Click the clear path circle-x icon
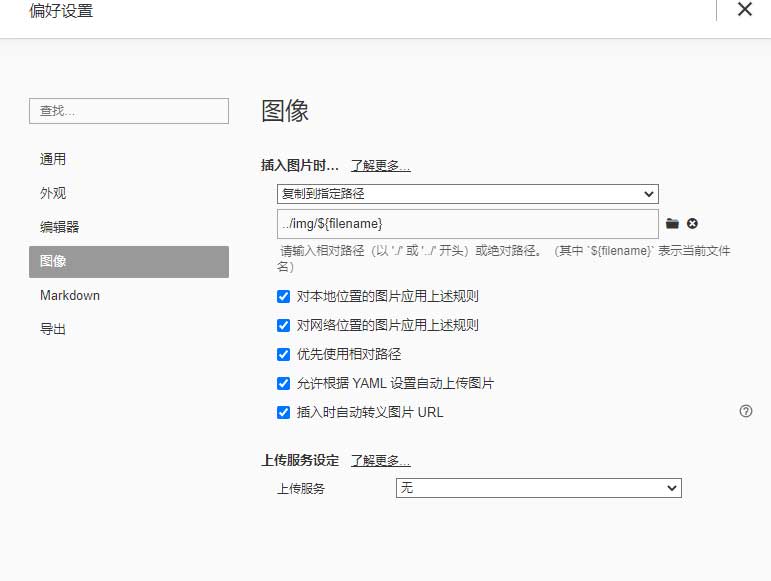This screenshot has height=581, width=771. [x=692, y=223]
